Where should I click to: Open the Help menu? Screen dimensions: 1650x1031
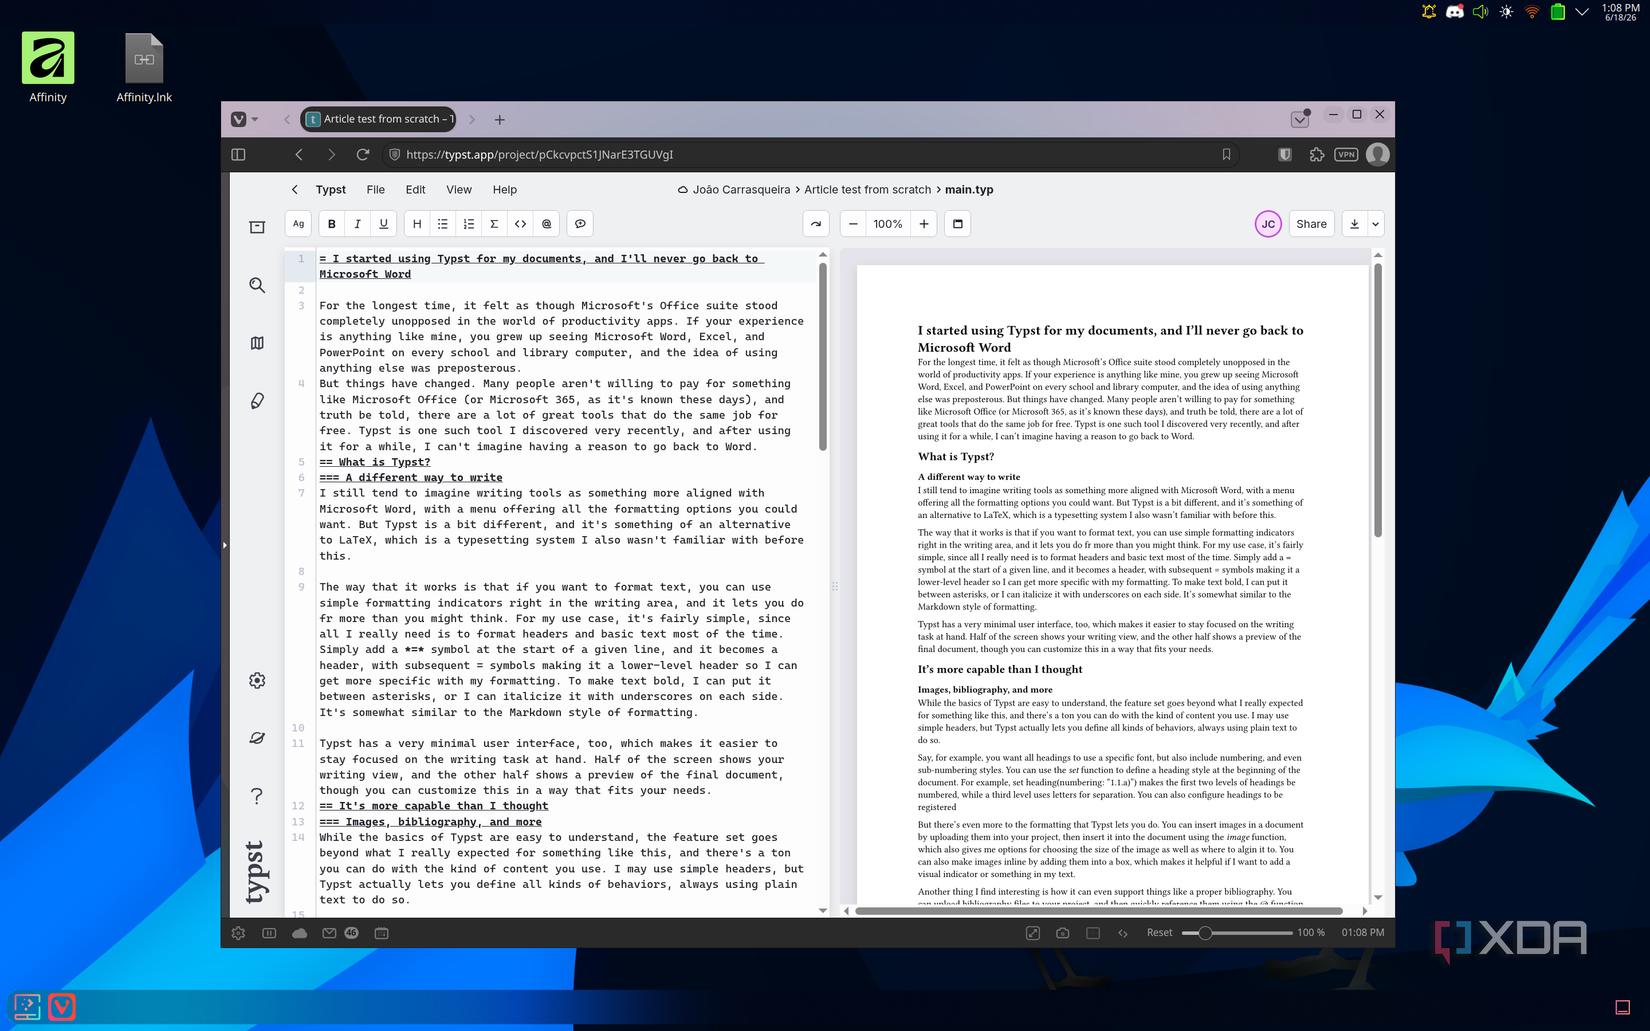[504, 189]
